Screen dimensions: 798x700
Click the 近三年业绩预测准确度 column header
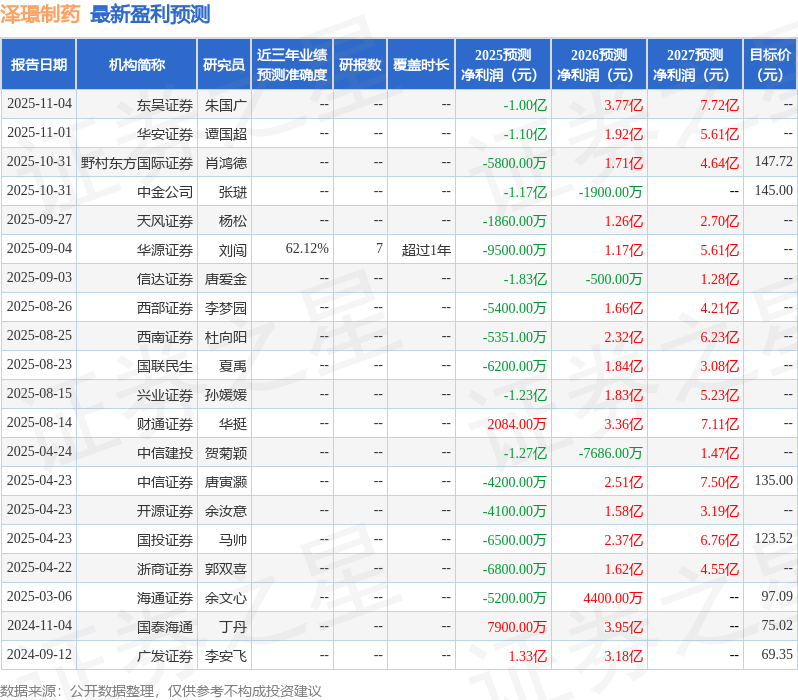tap(292, 65)
